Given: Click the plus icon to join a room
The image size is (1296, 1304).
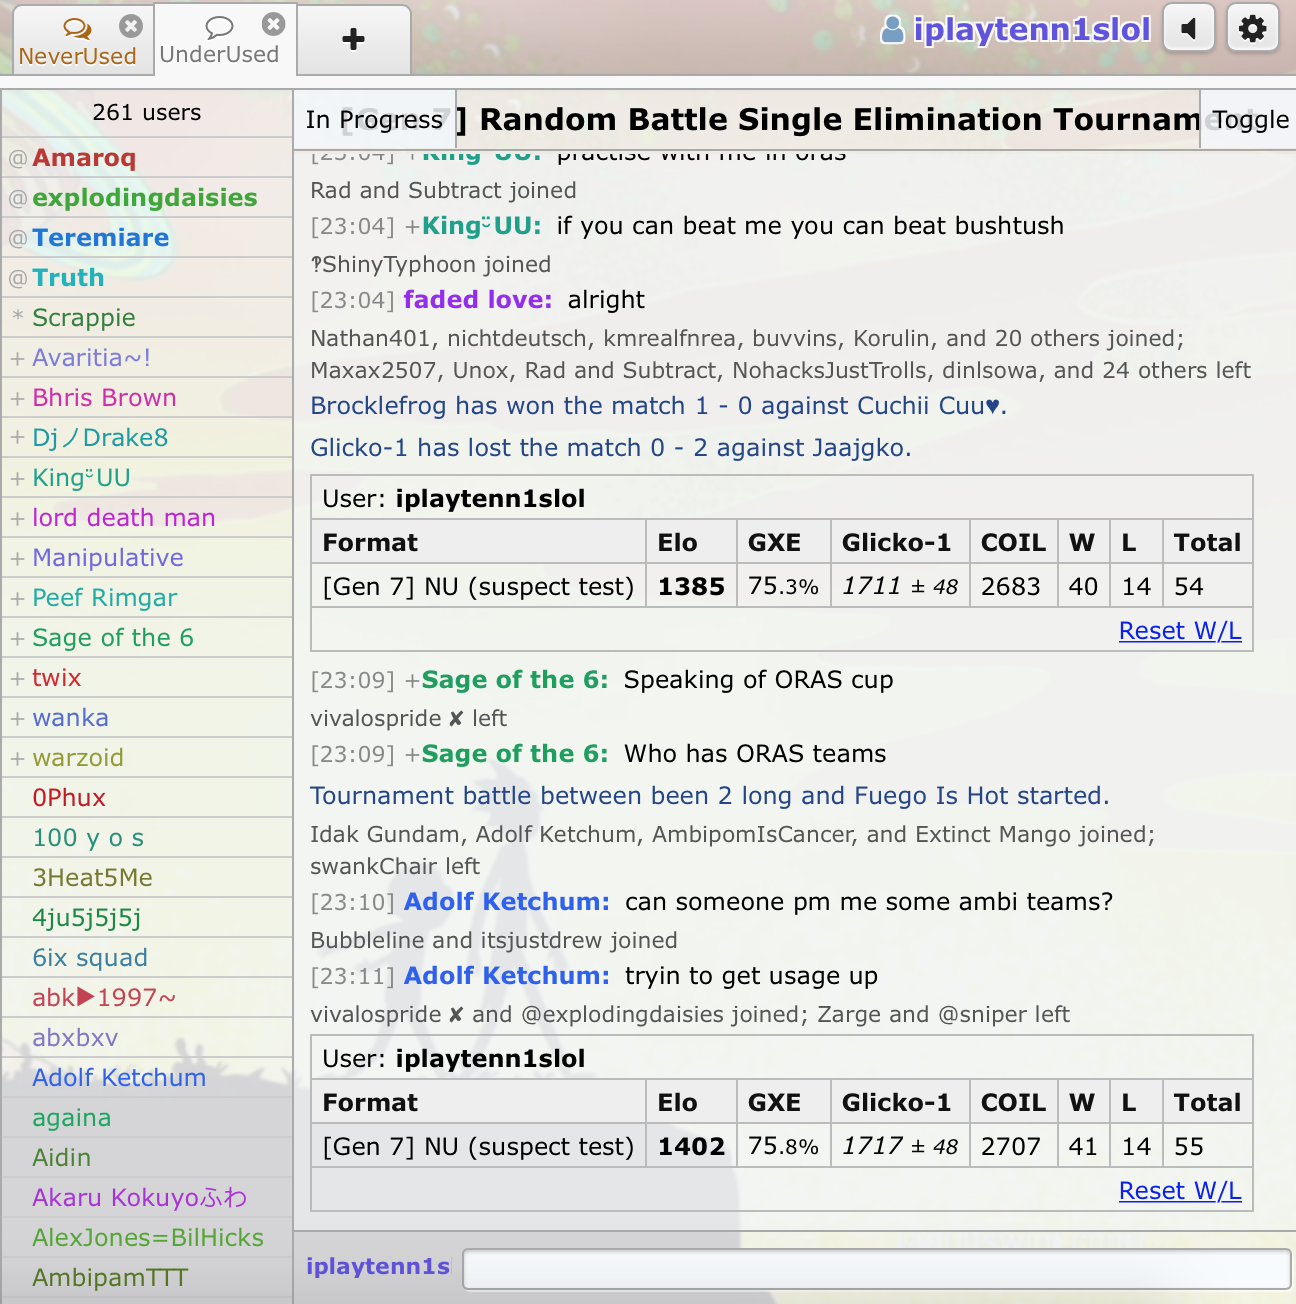Looking at the screenshot, I should (x=353, y=40).
